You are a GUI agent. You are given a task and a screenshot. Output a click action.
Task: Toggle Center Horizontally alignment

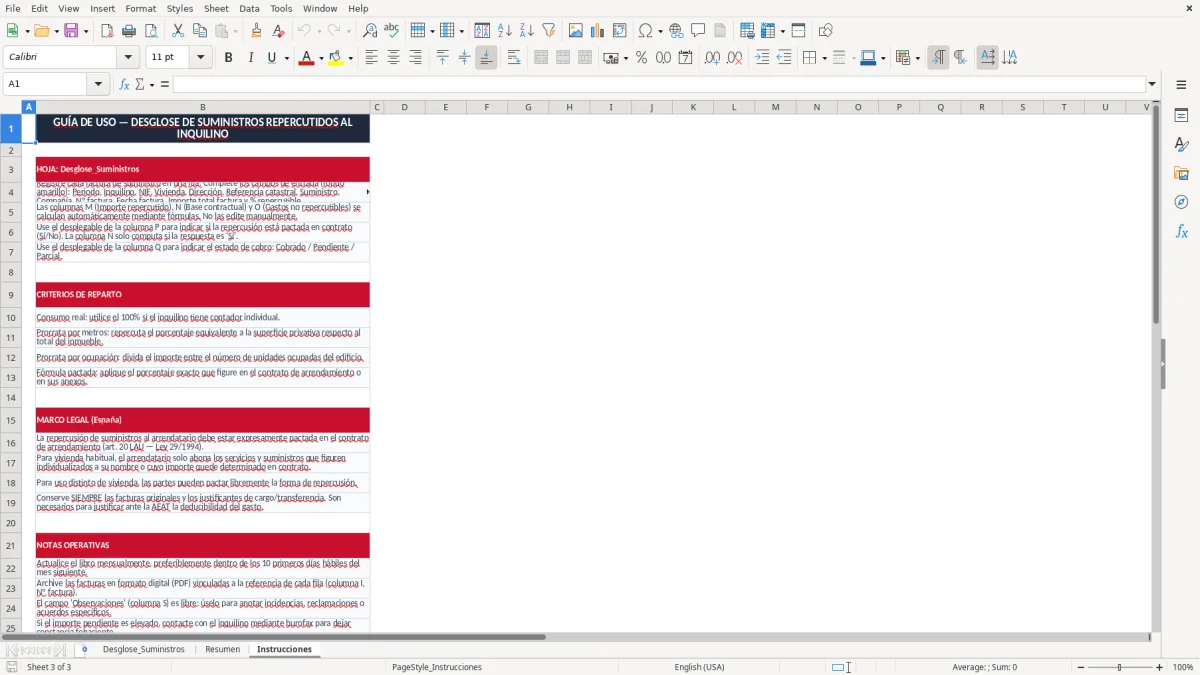[394, 58]
